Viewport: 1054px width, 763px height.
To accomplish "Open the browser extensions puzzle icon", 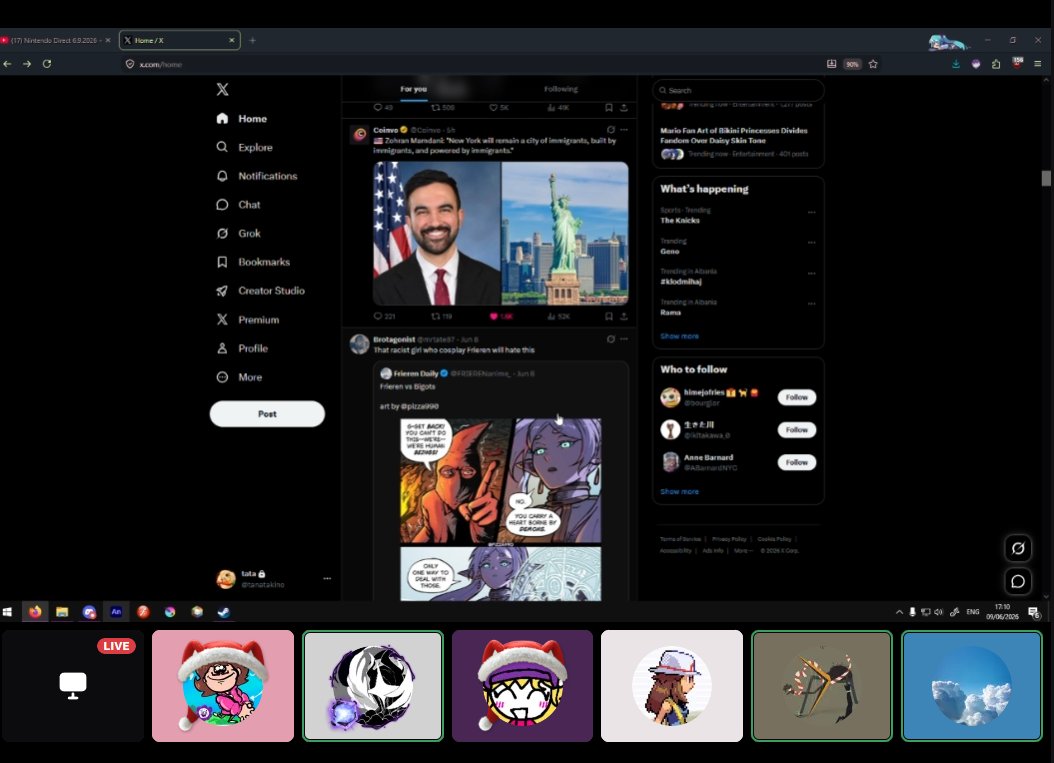I will coord(996,64).
